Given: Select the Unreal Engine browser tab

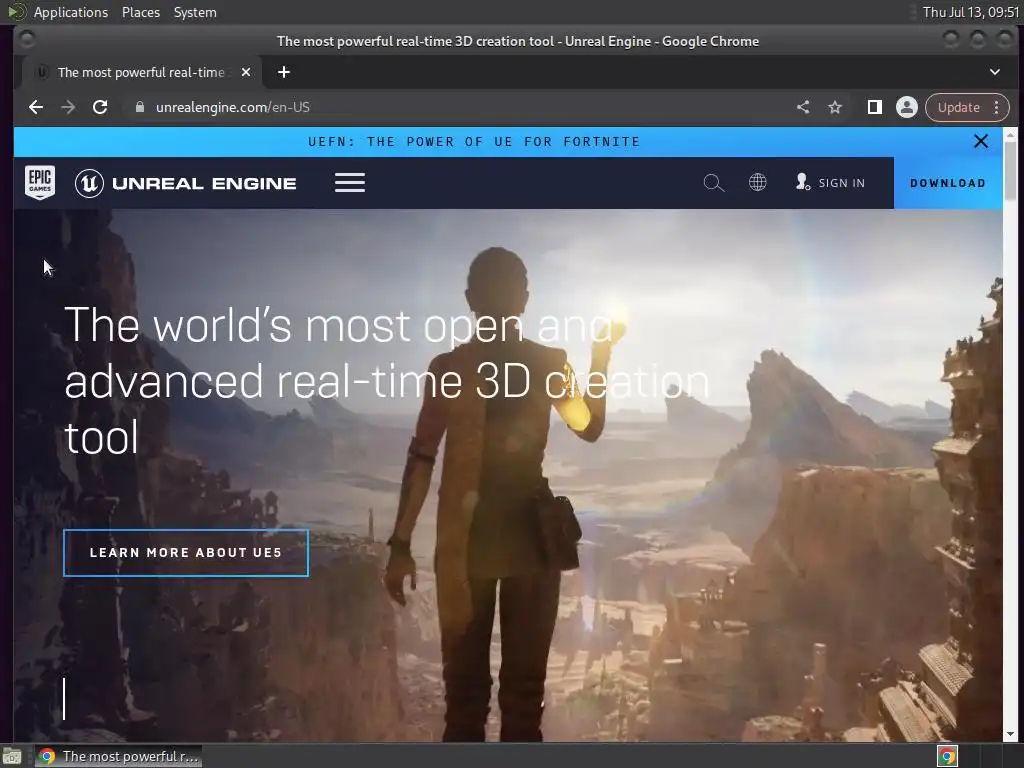Looking at the screenshot, I should click(x=142, y=72).
